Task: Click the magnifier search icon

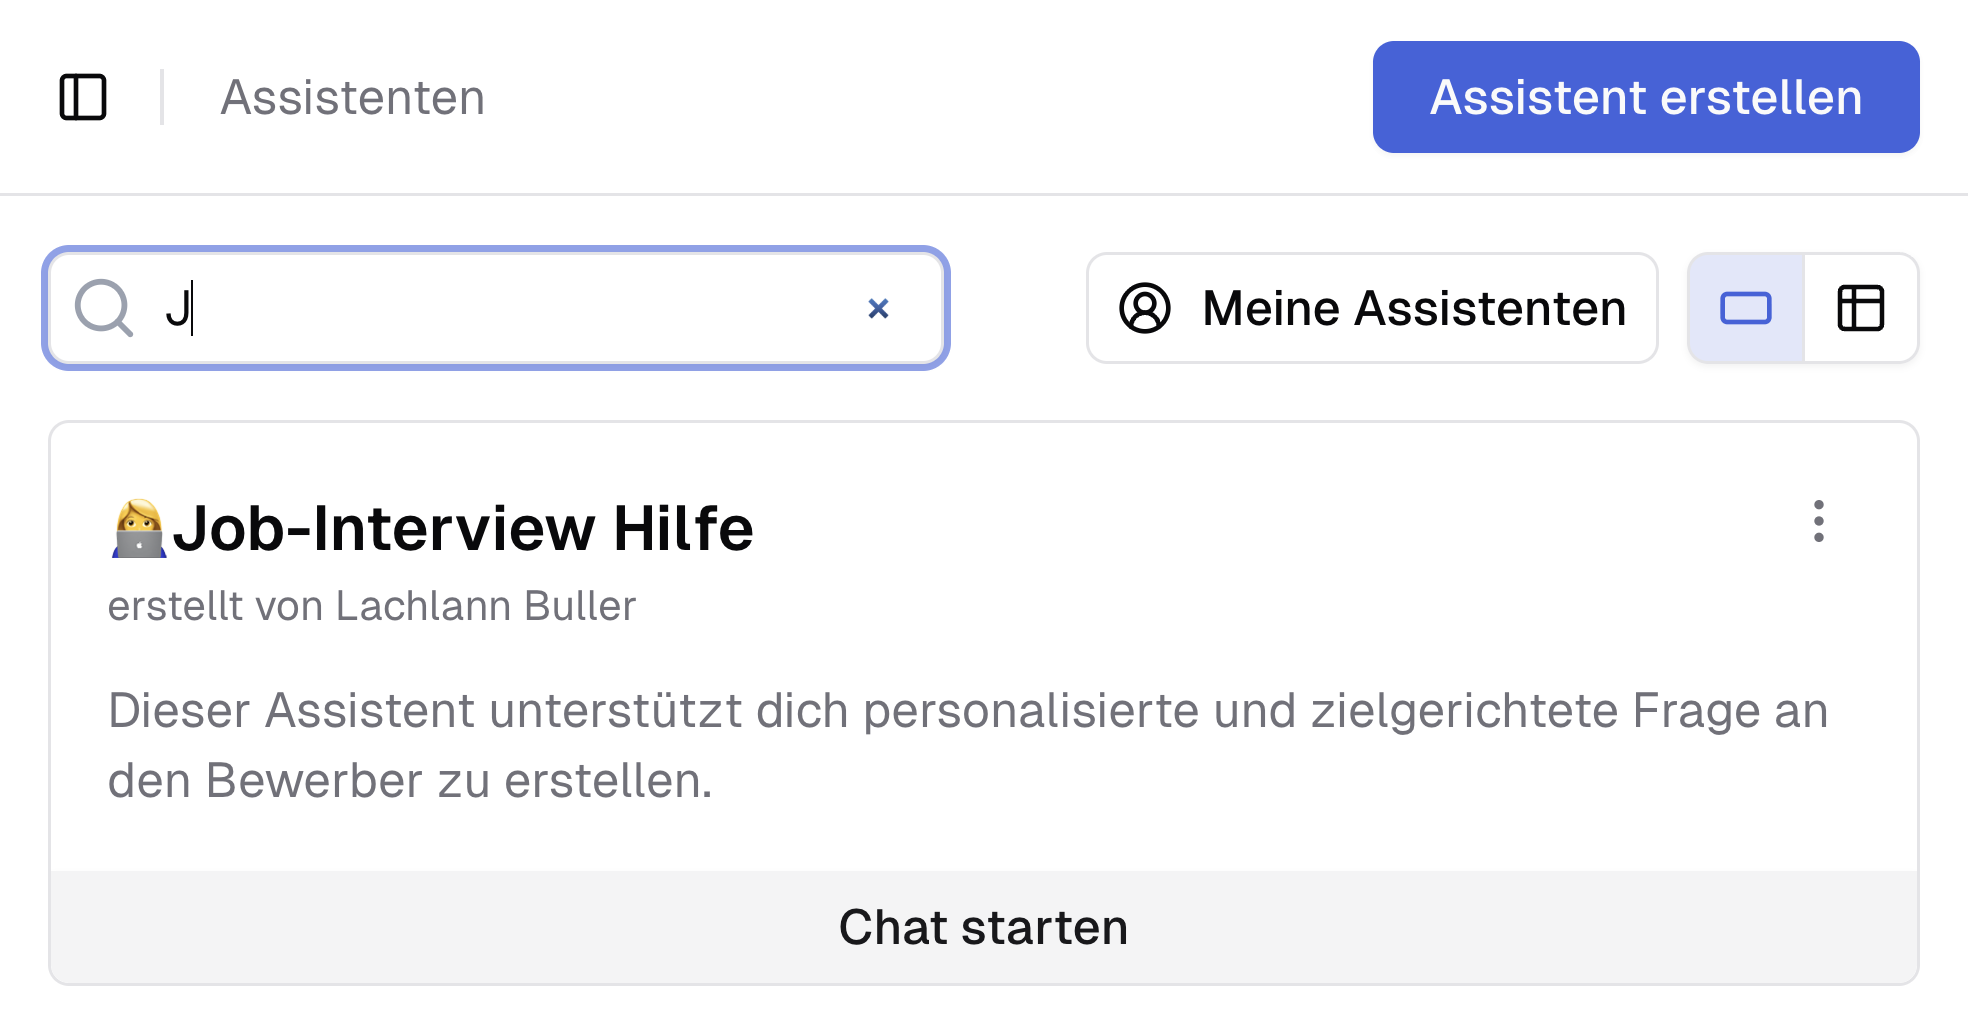Action: point(106,308)
